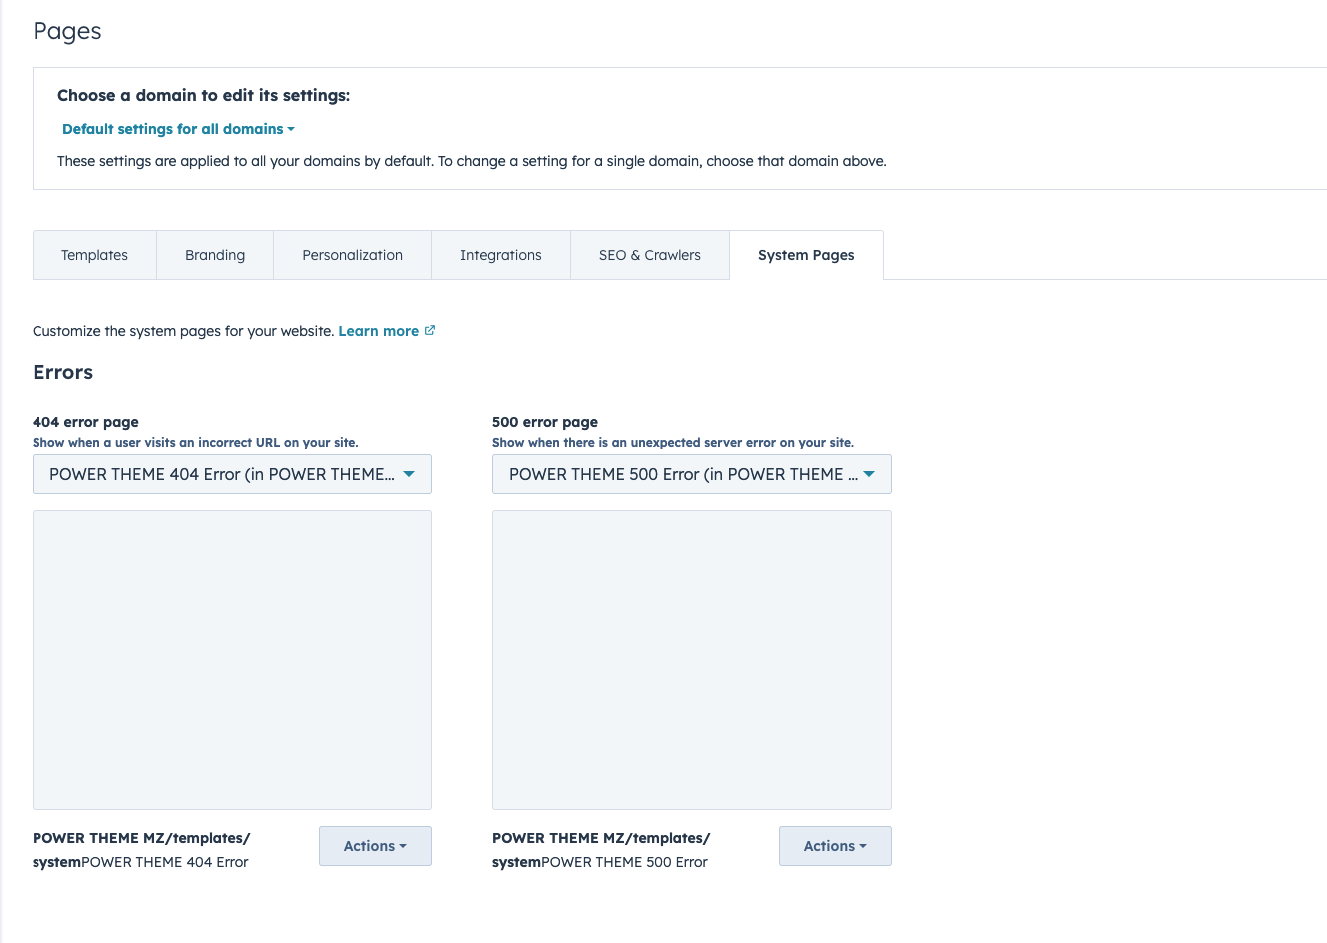
Task: Click the external link icon beside Learn more
Action: tap(430, 330)
